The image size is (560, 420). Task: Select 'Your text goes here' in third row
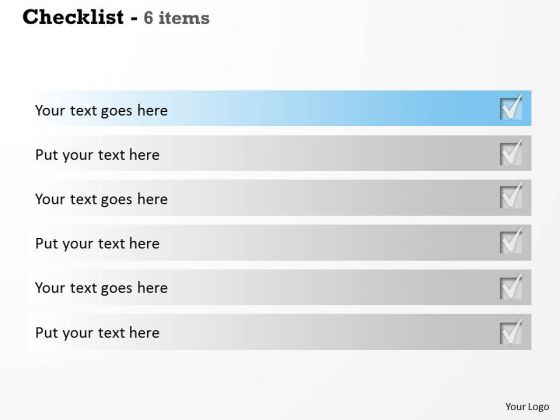[101, 199]
